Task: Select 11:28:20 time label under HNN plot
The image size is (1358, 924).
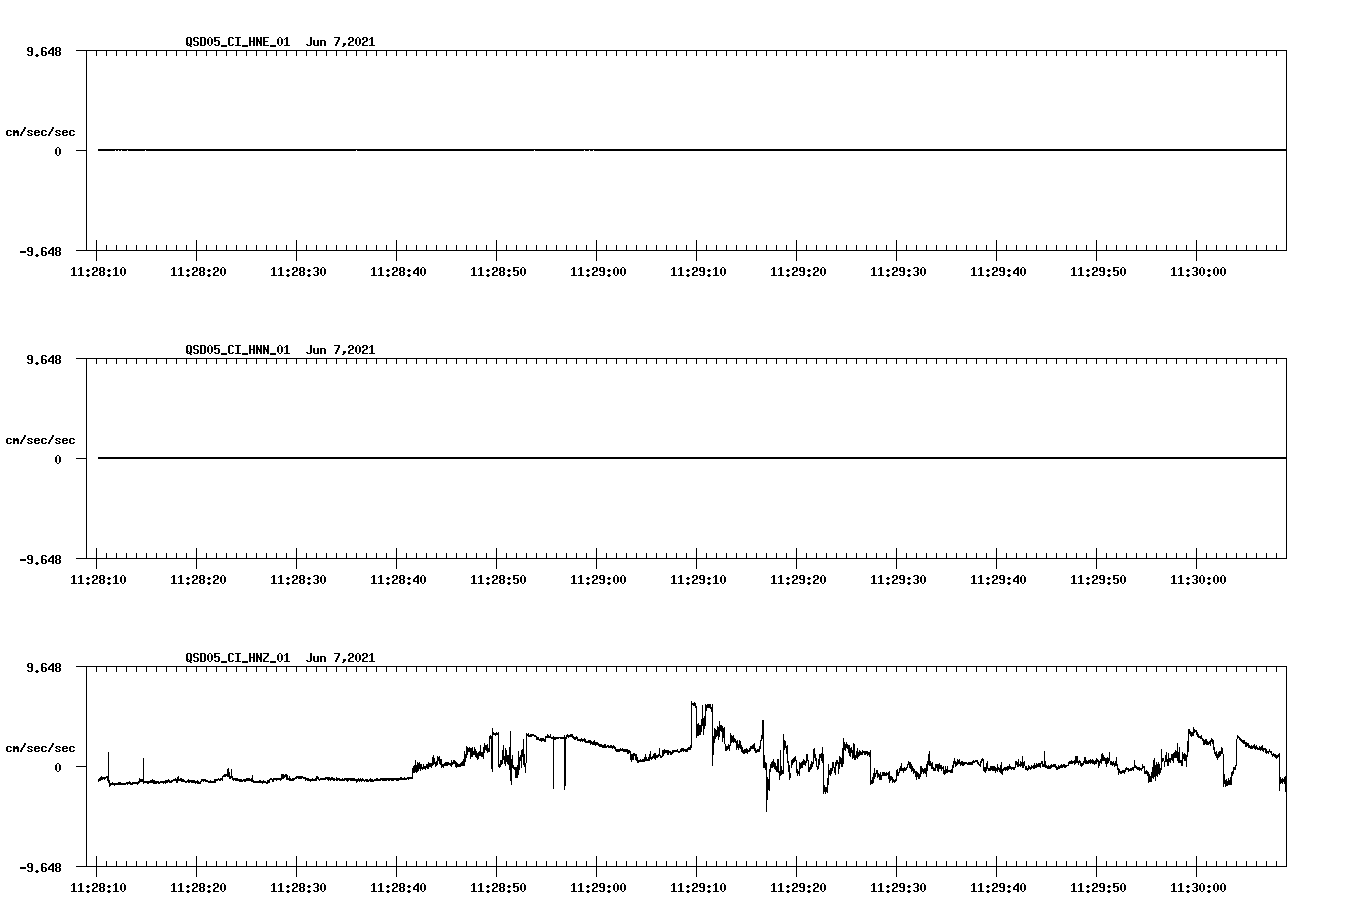Action: click(x=198, y=580)
